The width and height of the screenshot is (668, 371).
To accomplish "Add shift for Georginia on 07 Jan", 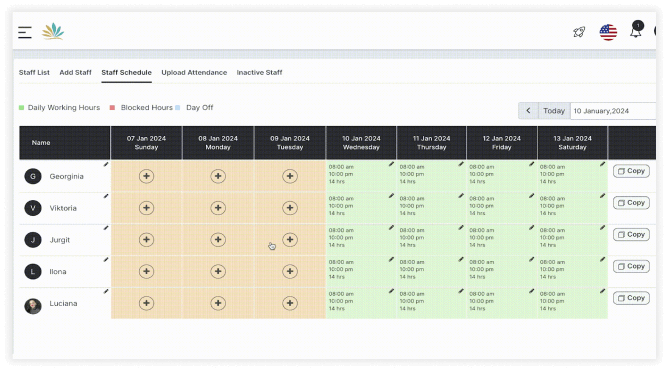I will click(x=146, y=176).
